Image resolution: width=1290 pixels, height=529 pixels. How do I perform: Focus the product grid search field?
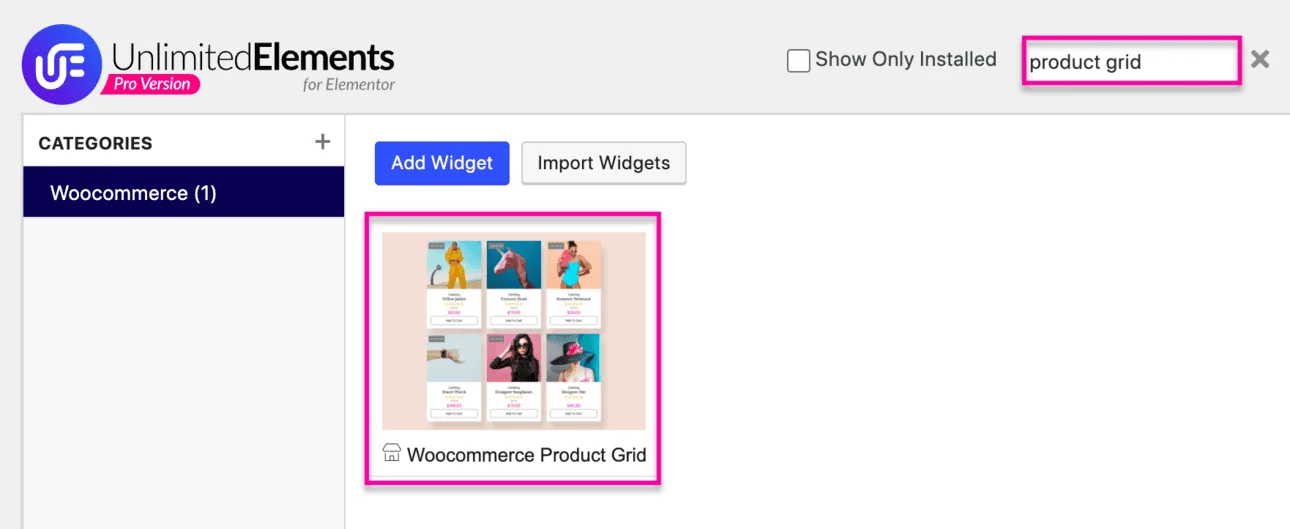1130,63
